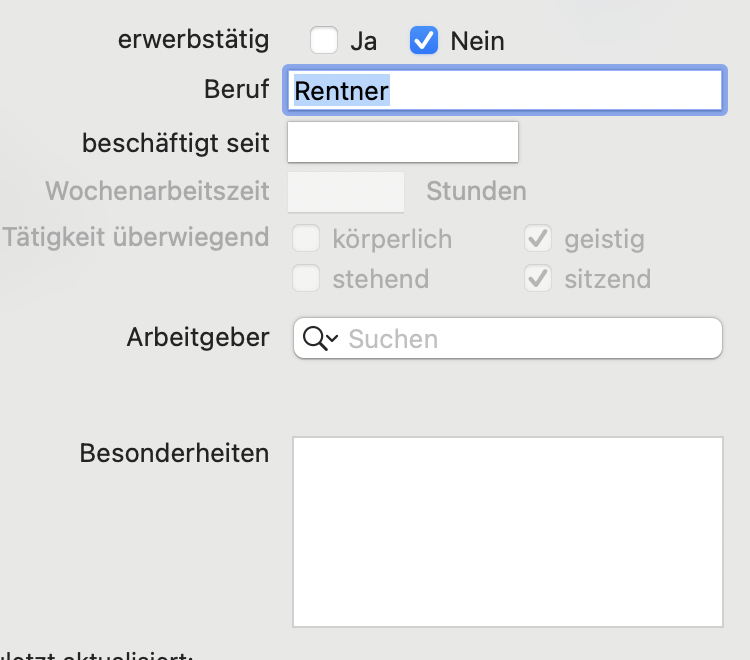Screen dimensions: 750x660
Task: Click the magnifier icon in Arbeitgeber search
Action: tap(314, 338)
